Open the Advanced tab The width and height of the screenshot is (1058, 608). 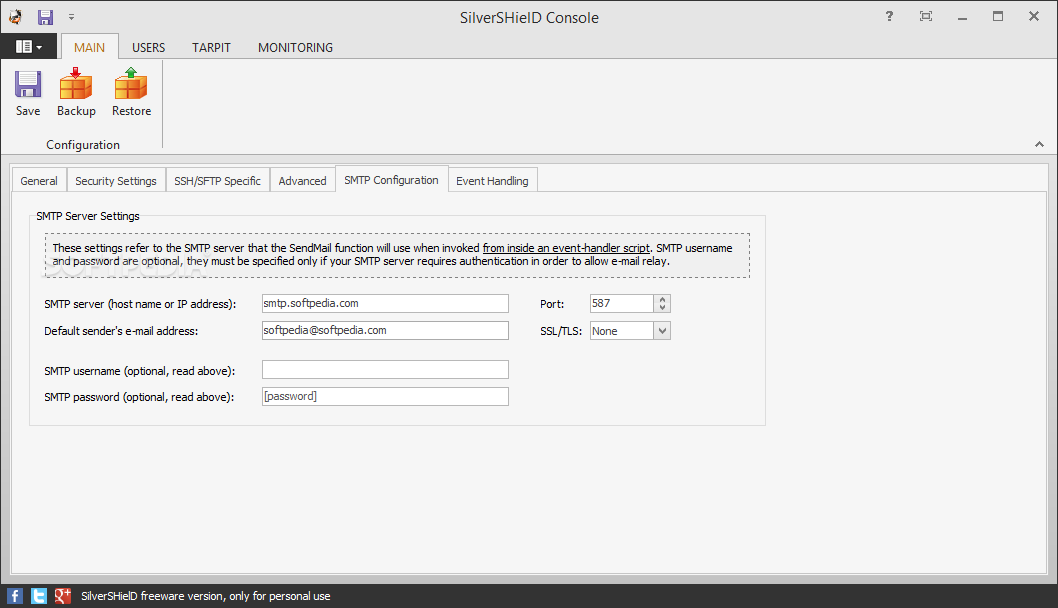point(302,180)
